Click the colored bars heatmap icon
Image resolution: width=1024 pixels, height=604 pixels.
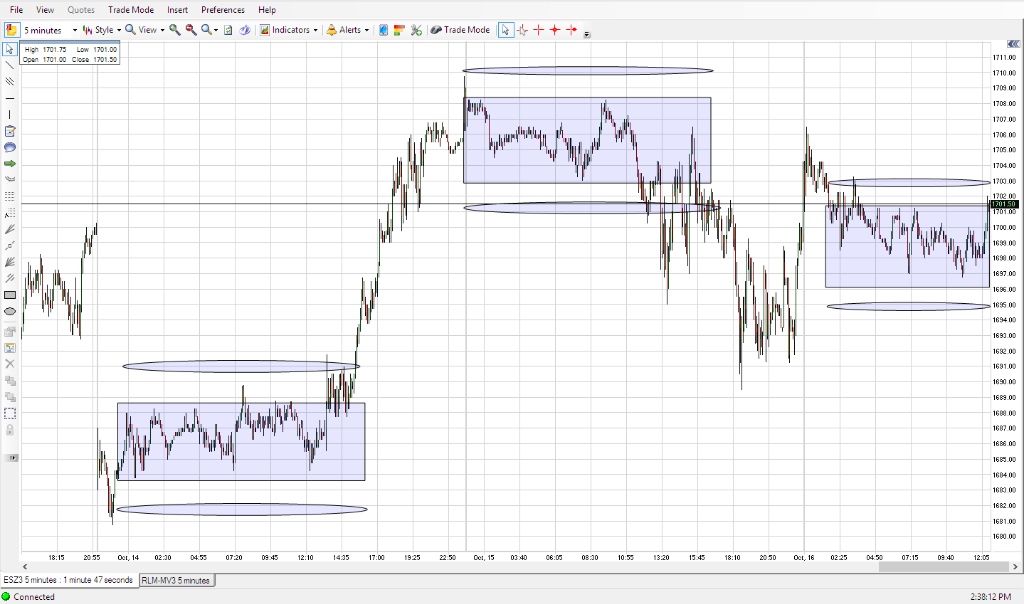pos(399,30)
